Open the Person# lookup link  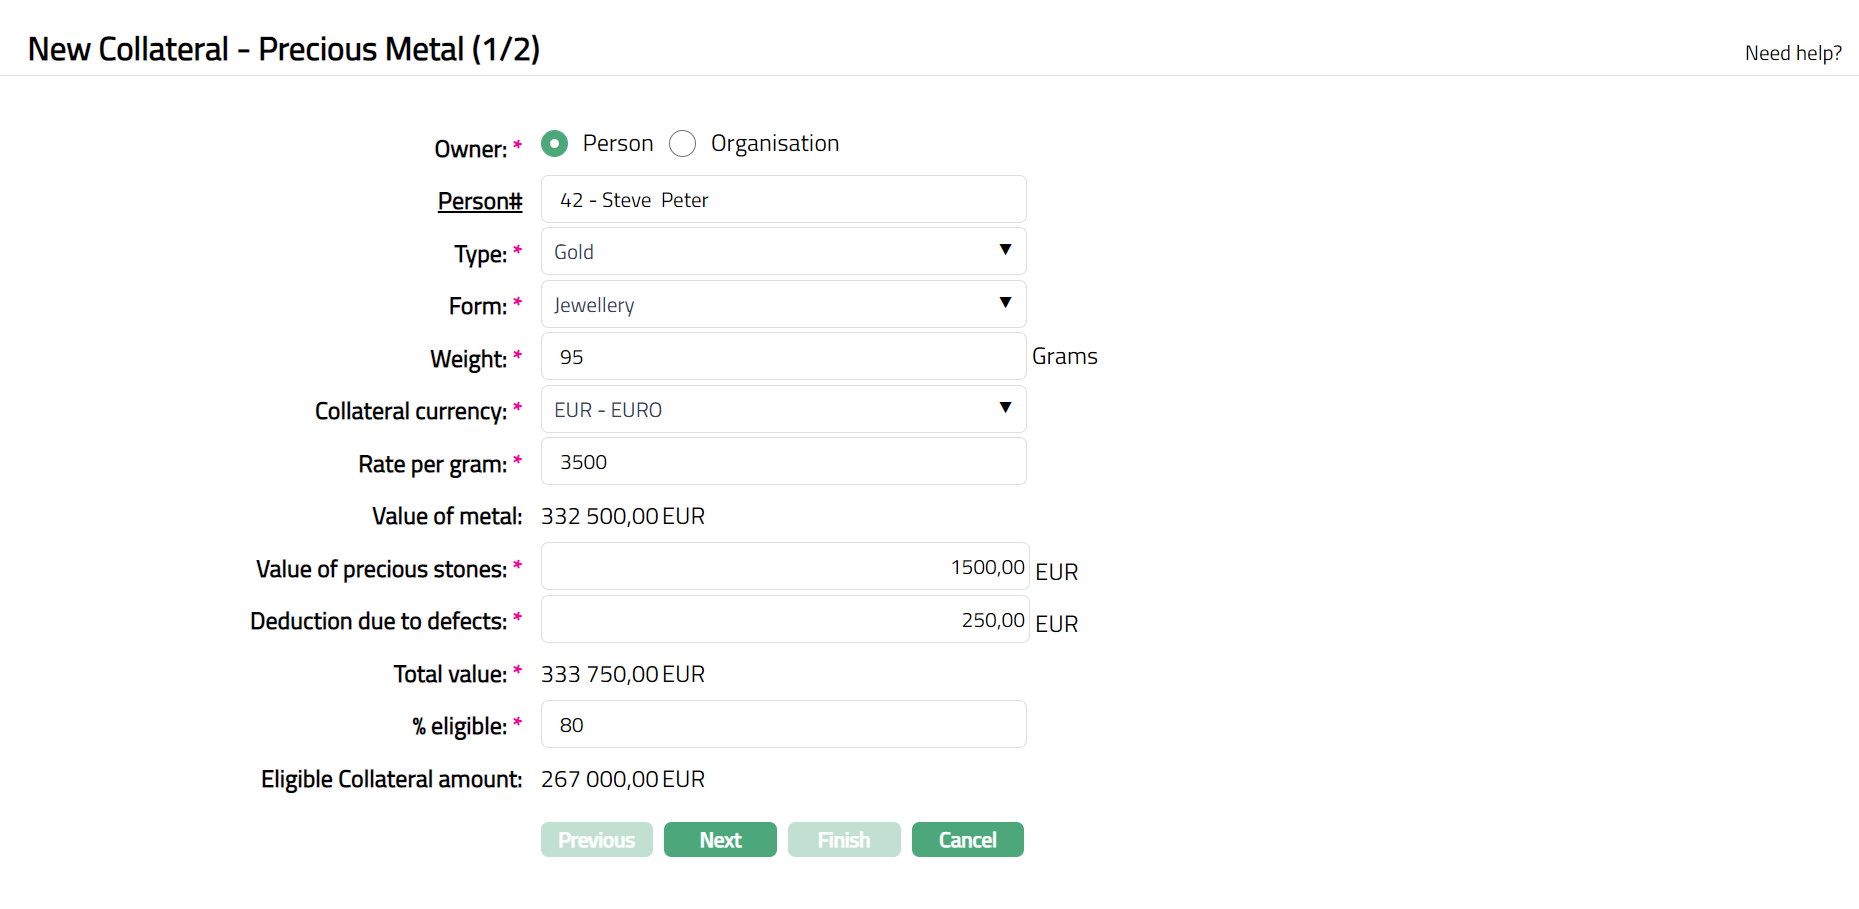tap(480, 201)
